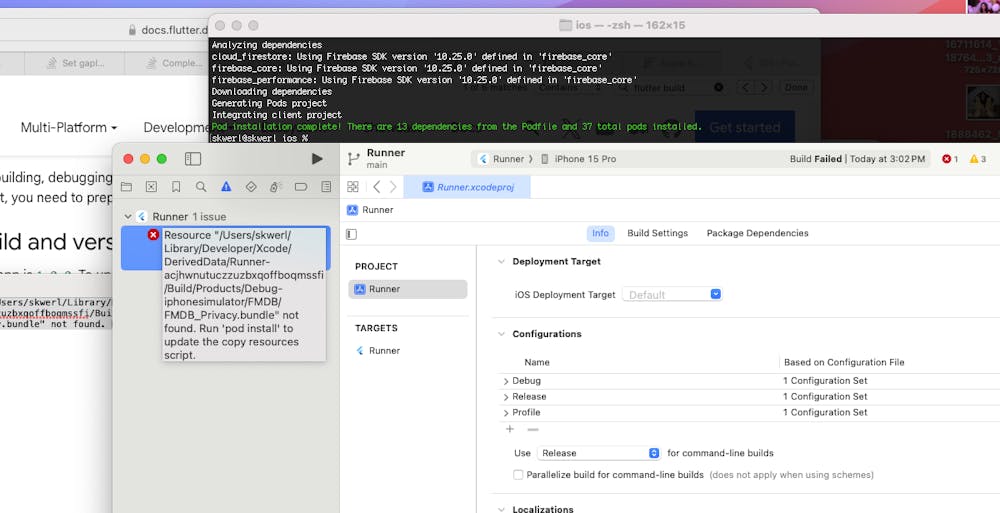Expand the Release configuration row

click(x=506, y=397)
